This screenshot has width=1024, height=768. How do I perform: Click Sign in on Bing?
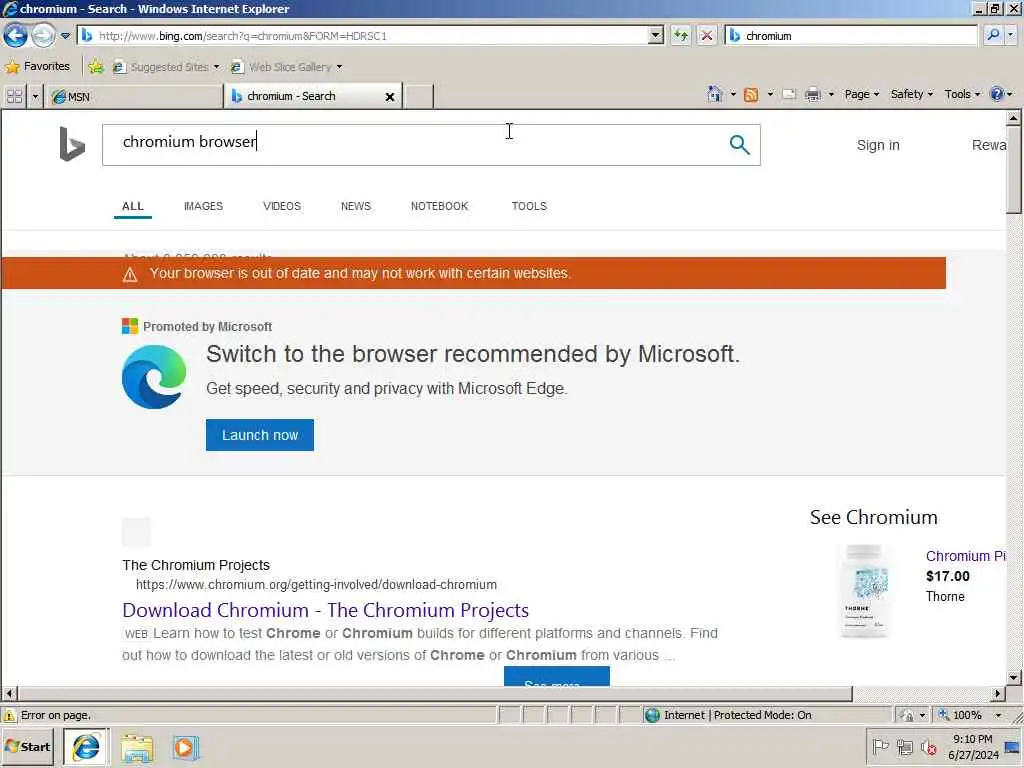pos(878,145)
